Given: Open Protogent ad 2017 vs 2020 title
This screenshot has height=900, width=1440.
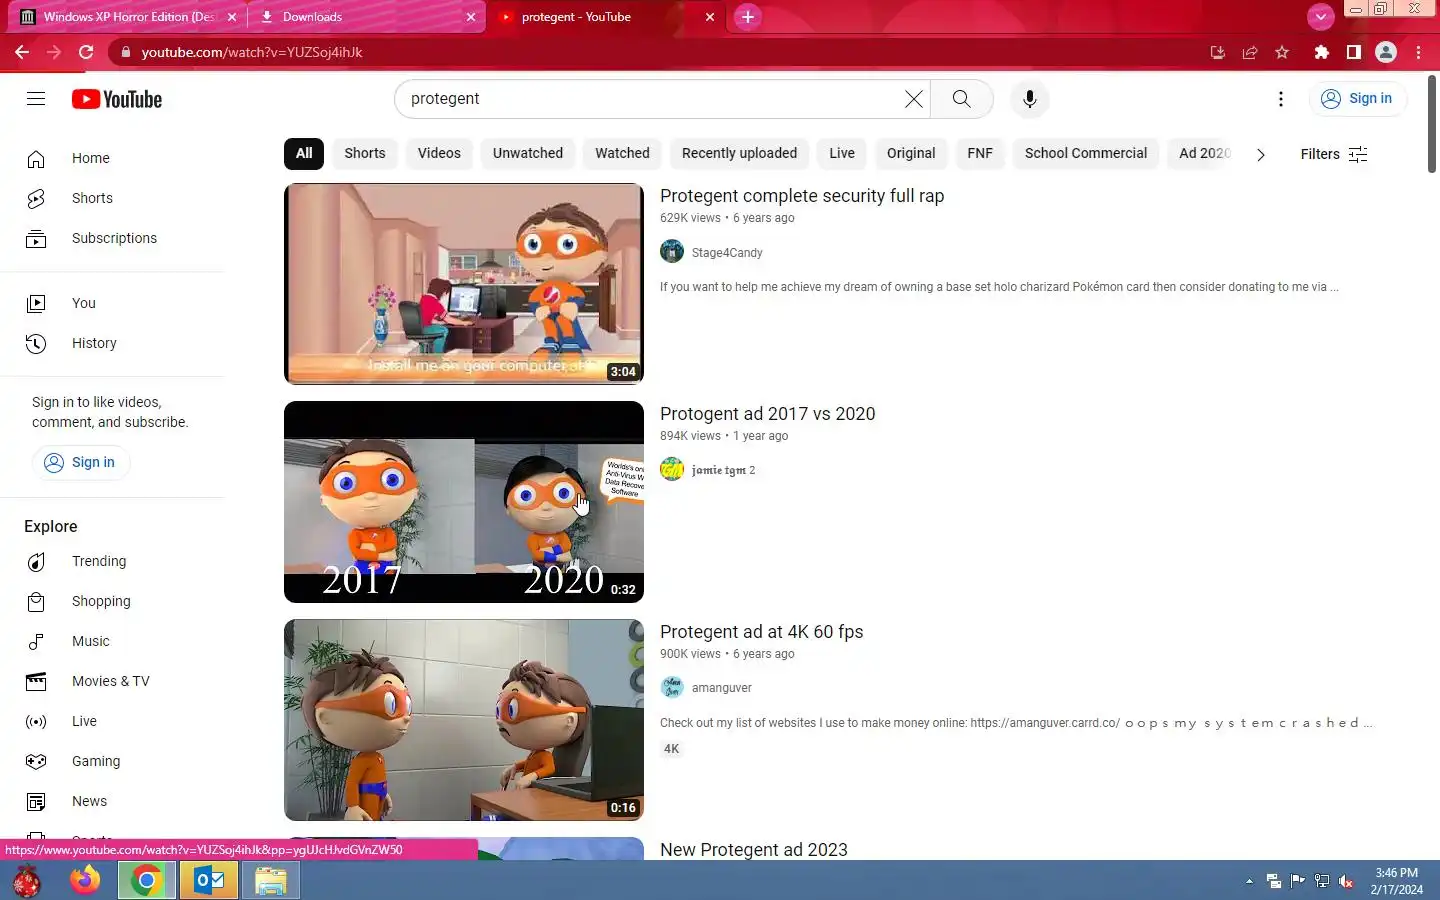Looking at the screenshot, I should pyautogui.click(x=767, y=414).
